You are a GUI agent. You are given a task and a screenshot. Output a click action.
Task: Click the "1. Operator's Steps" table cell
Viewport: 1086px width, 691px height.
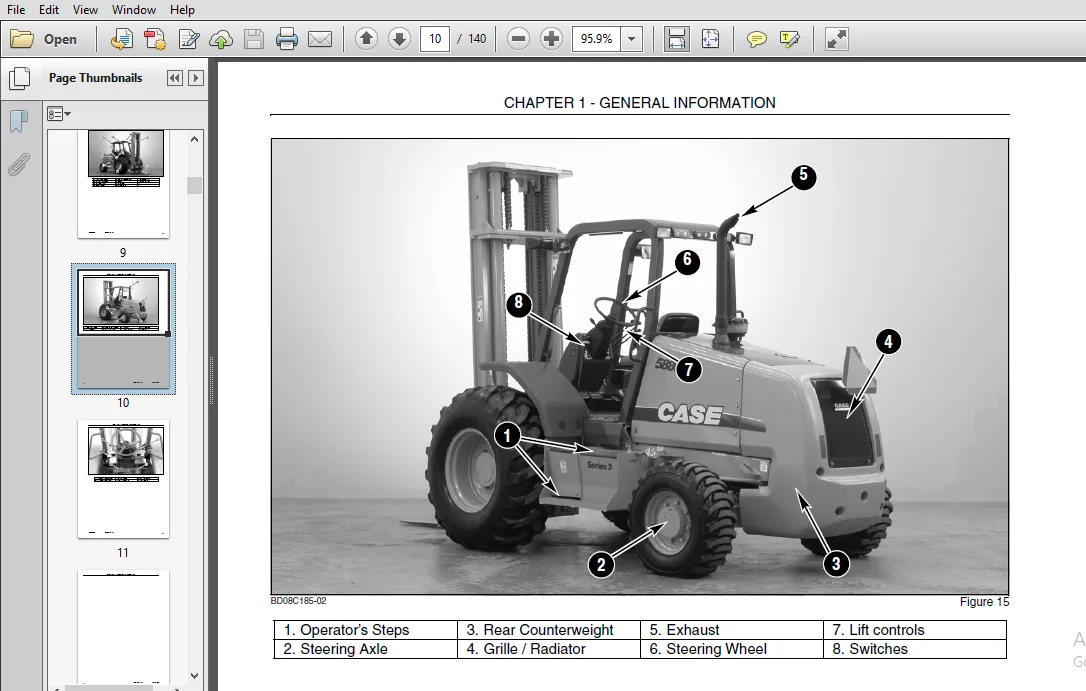tap(365, 630)
